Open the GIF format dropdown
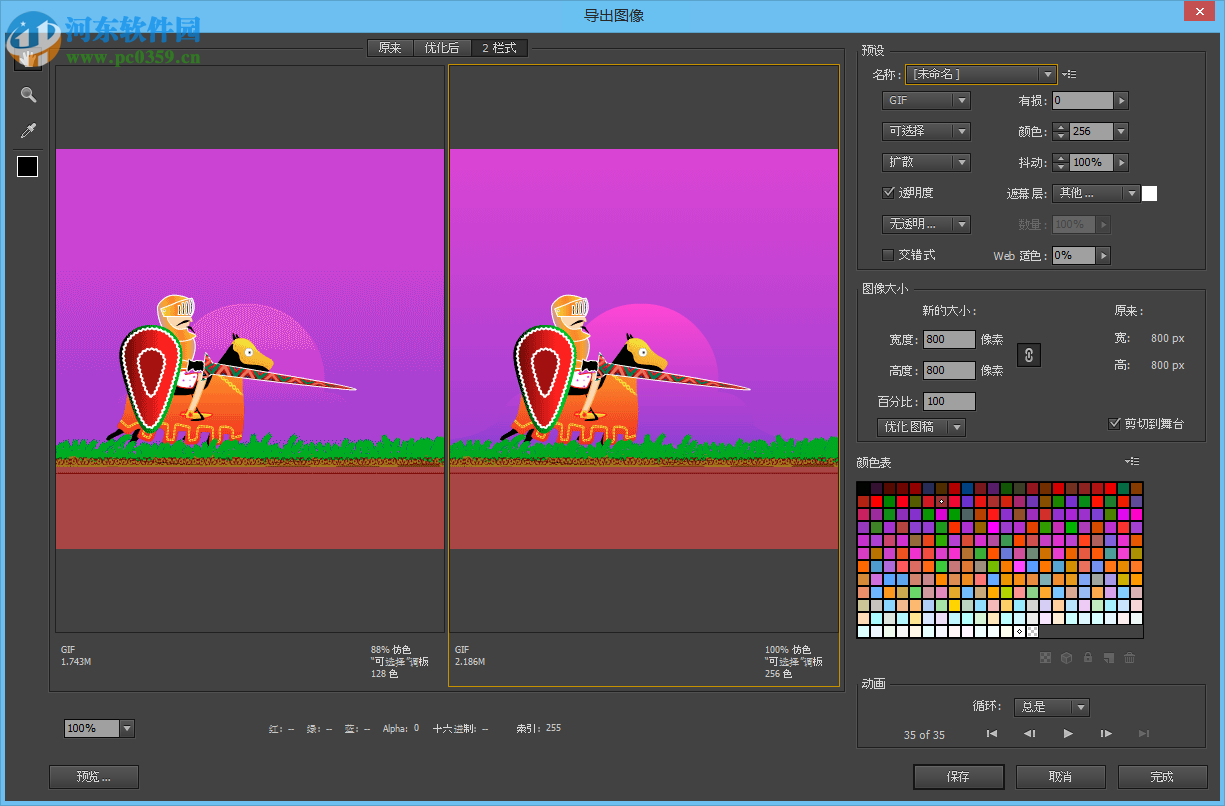 point(925,100)
